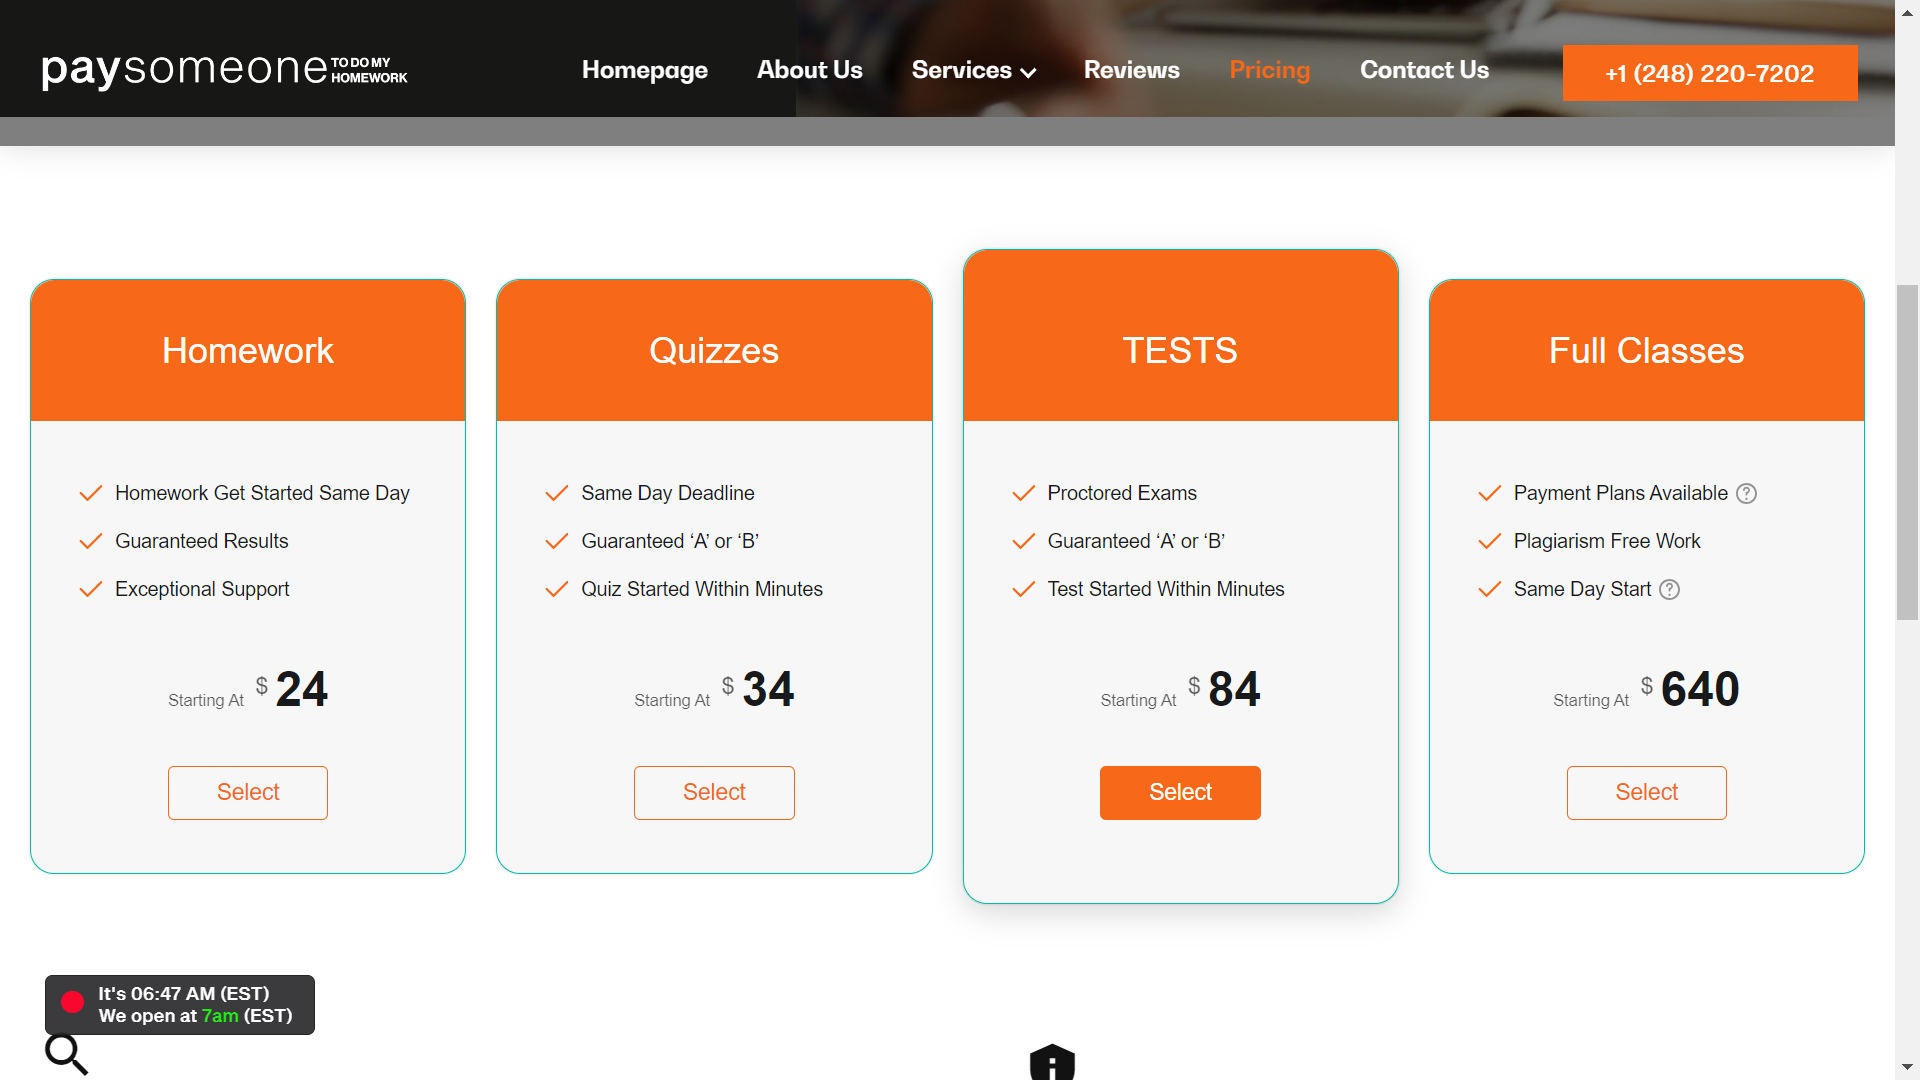Choose the TESTS plan Select button
Viewport: 1920px width, 1080px height.
[1180, 792]
